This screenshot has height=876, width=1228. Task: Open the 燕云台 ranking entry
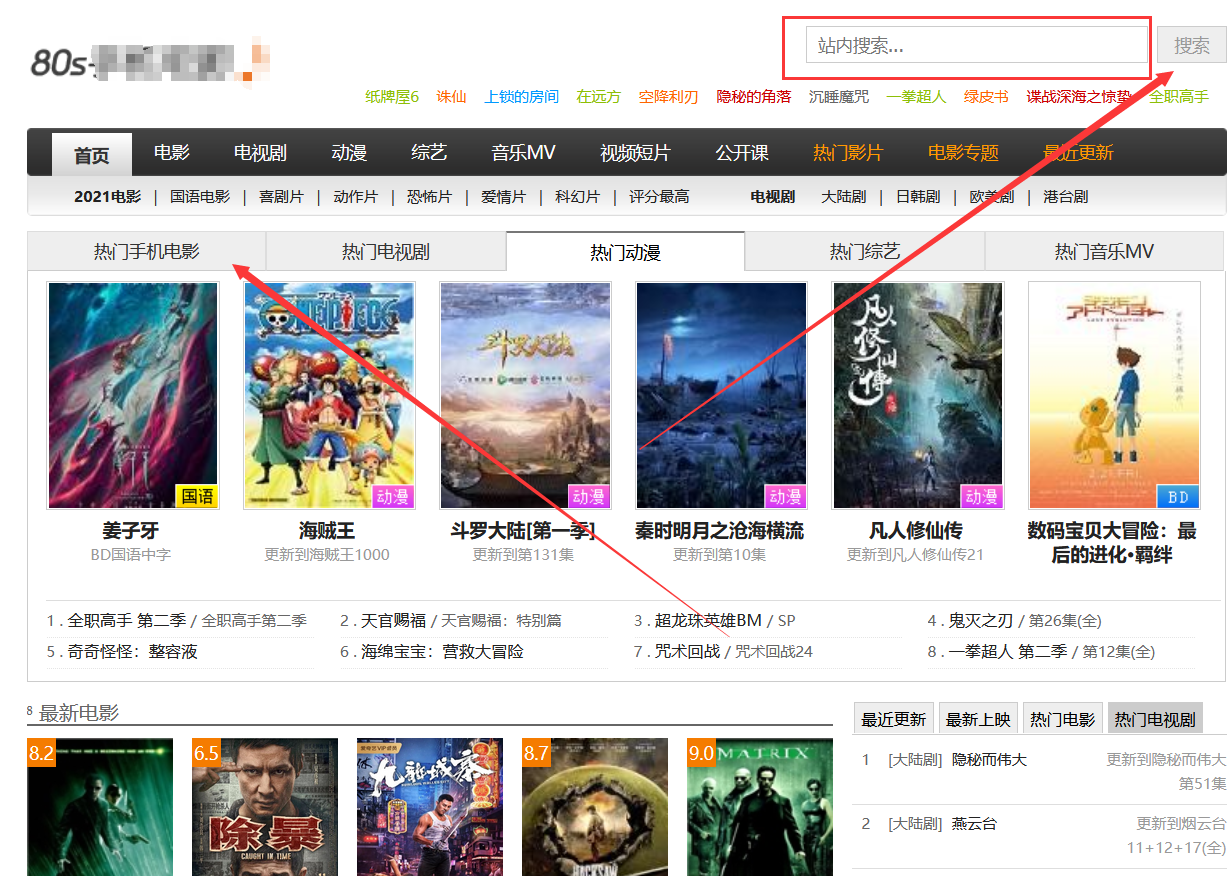pos(974,824)
